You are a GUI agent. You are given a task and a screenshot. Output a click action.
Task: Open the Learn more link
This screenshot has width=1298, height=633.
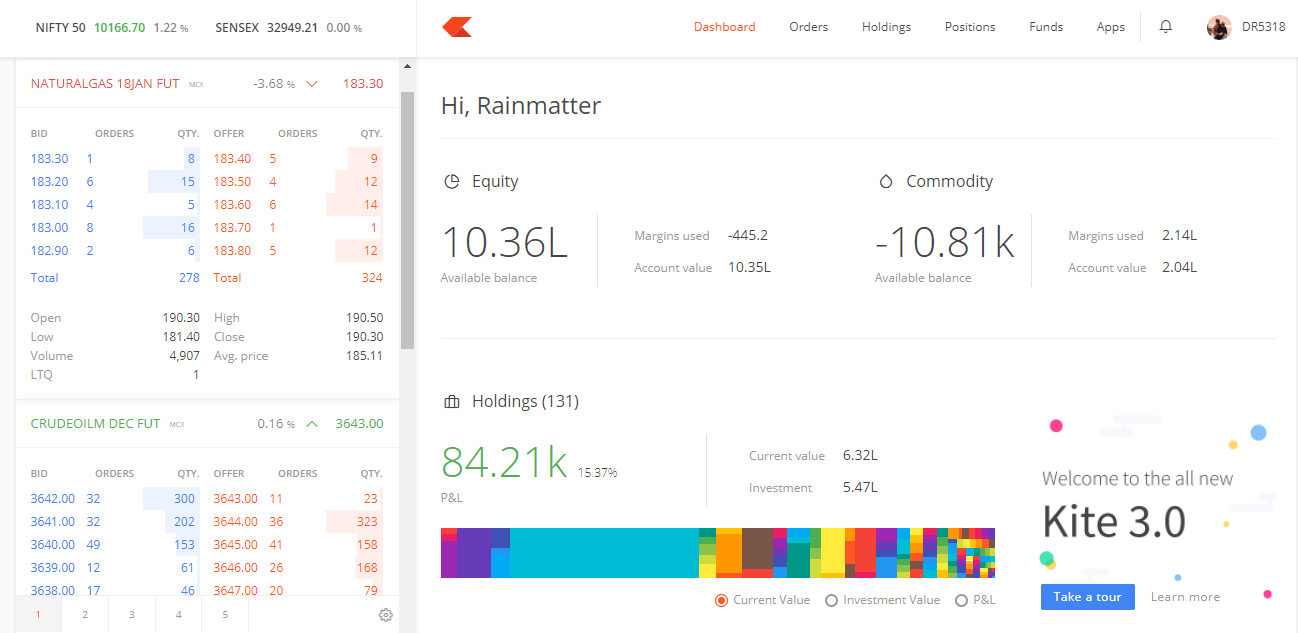click(x=1185, y=597)
